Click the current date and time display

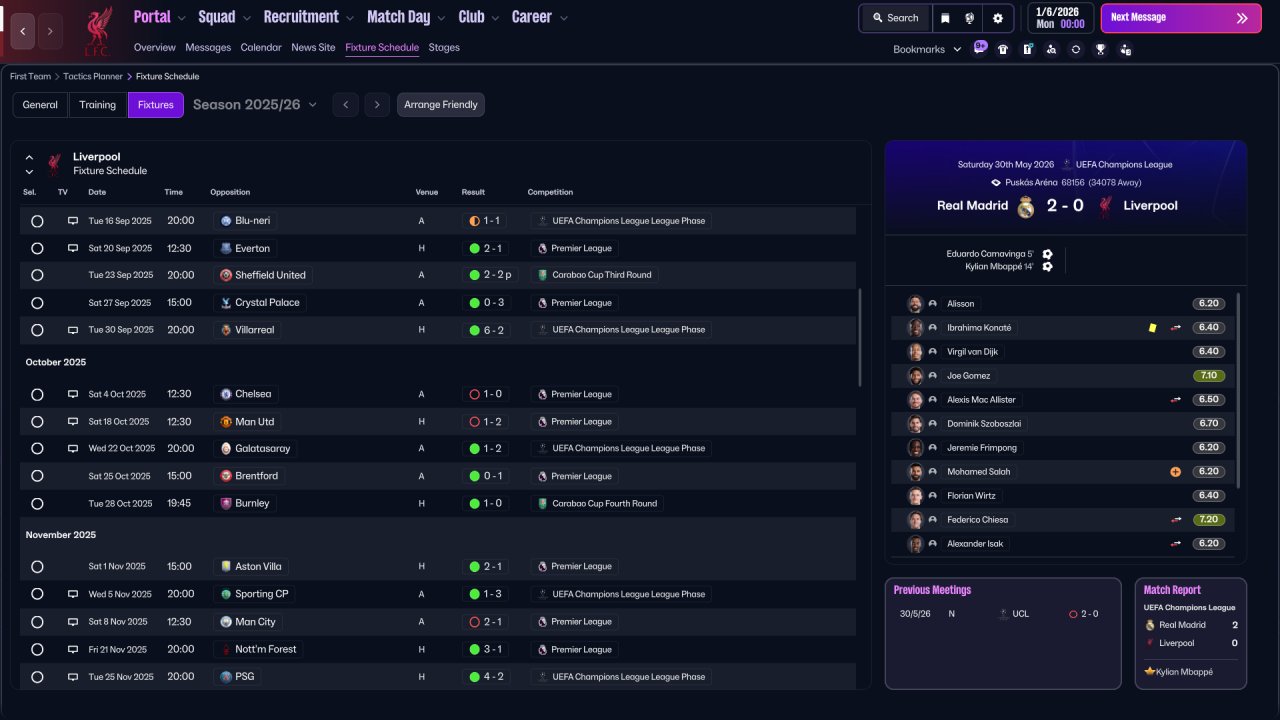1060,18
